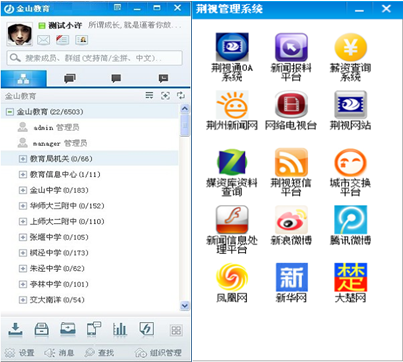
Task: Open 设置 settings button
Action: point(19,353)
